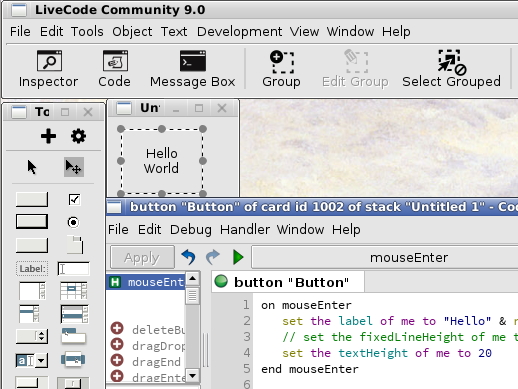Open the Code Editor Window menu

click(x=300, y=230)
